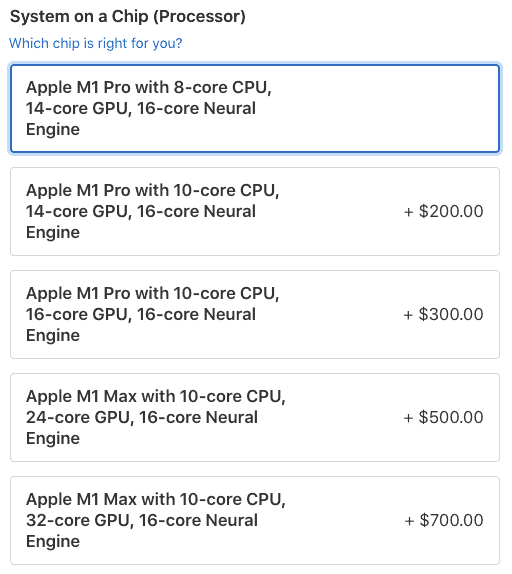Choose M1 Pro 10-core CPU, 14-core GPU option

[x=255, y=212]
